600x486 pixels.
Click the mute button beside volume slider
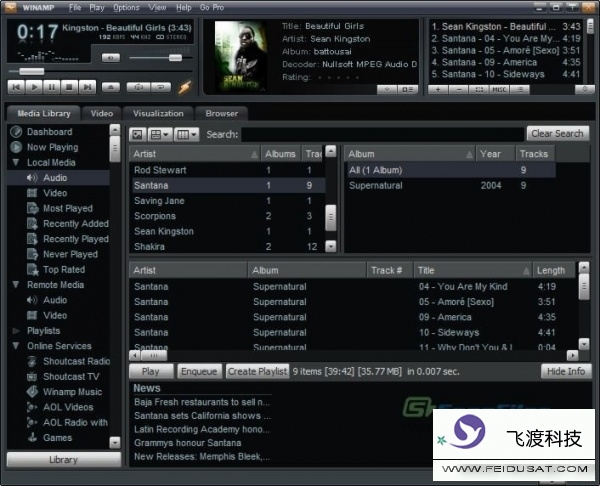click(111, 58)
